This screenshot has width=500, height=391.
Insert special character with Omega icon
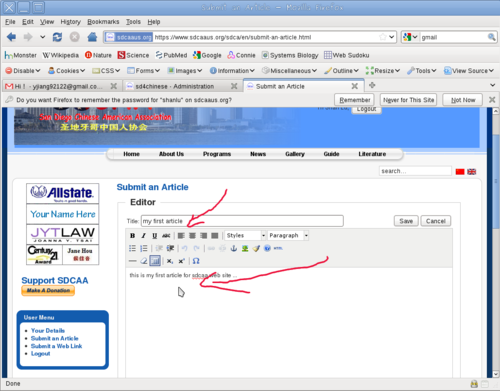(196, 261)
